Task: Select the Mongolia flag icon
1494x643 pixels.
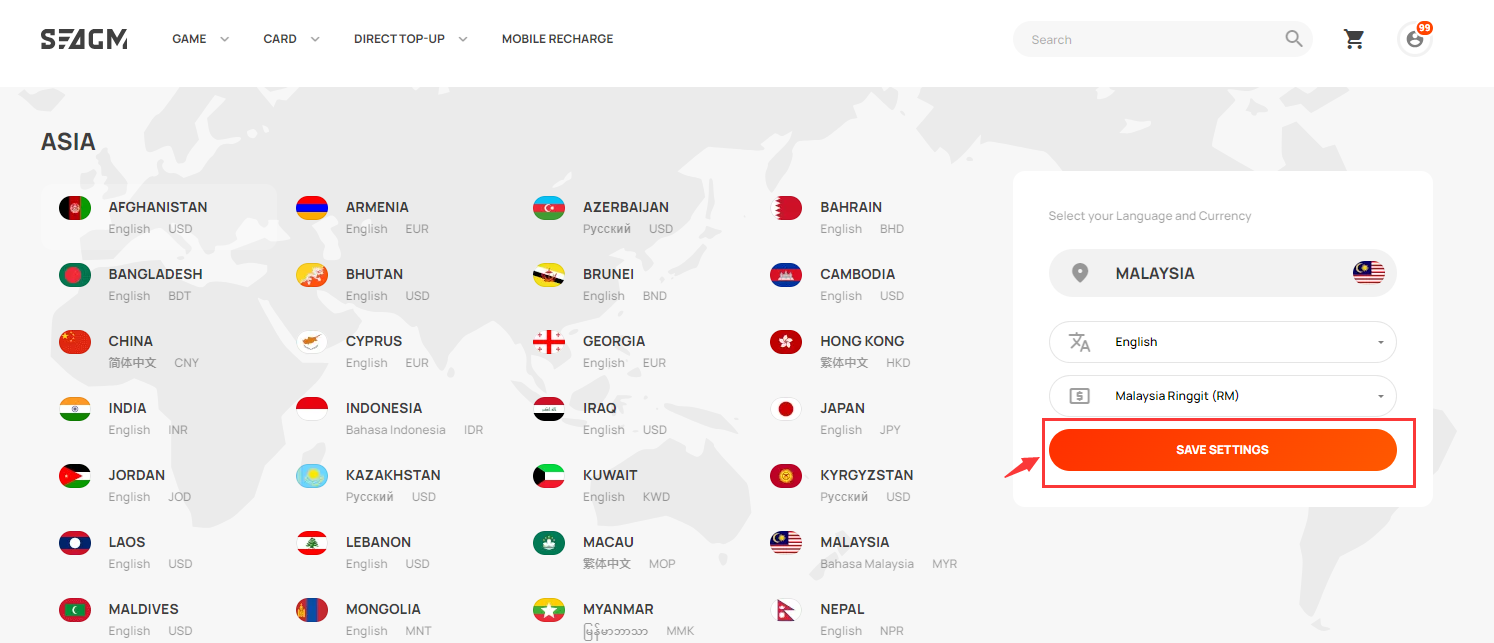Action: click(312, 610)
